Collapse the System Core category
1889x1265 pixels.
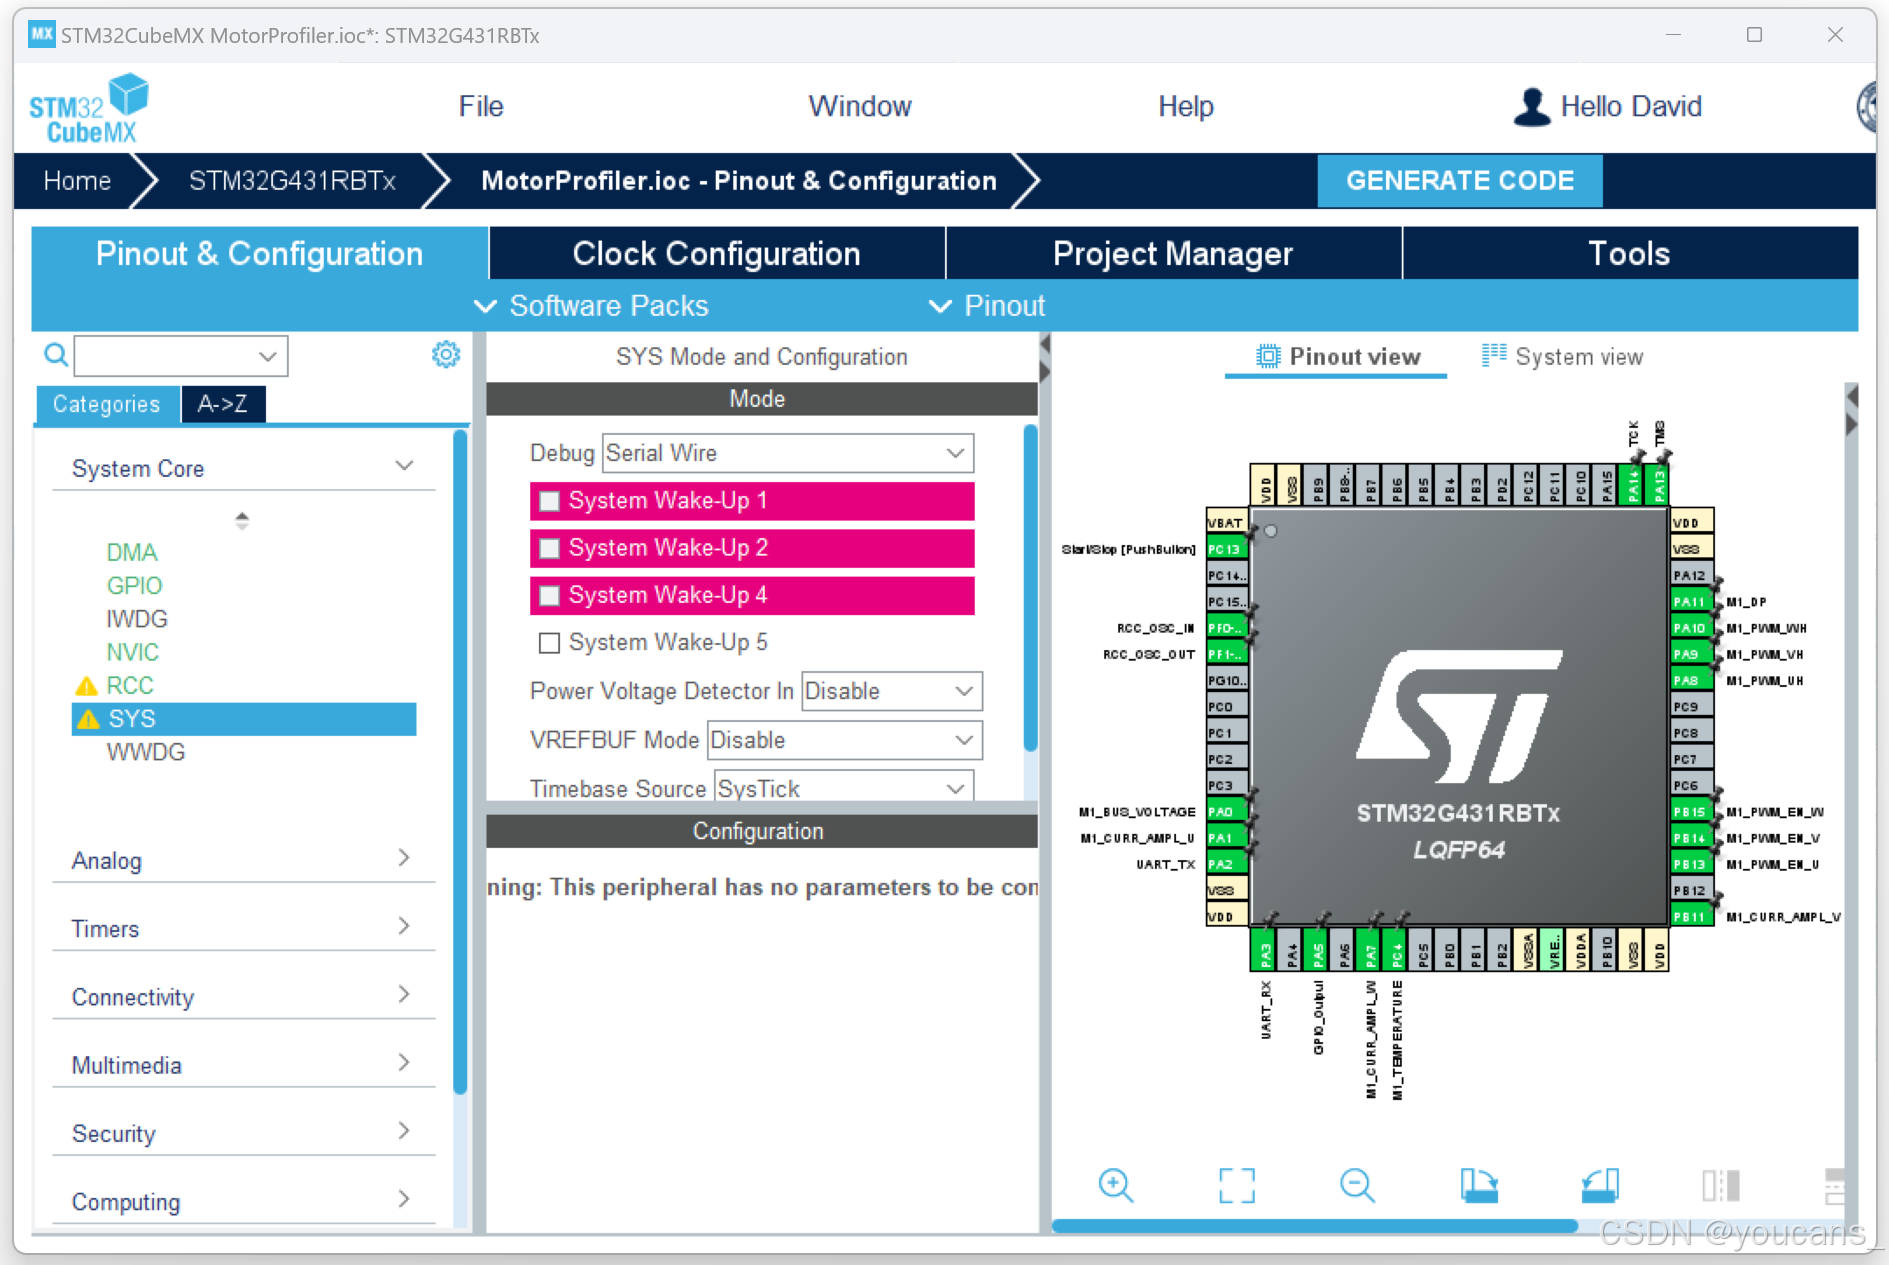(243, 468)
